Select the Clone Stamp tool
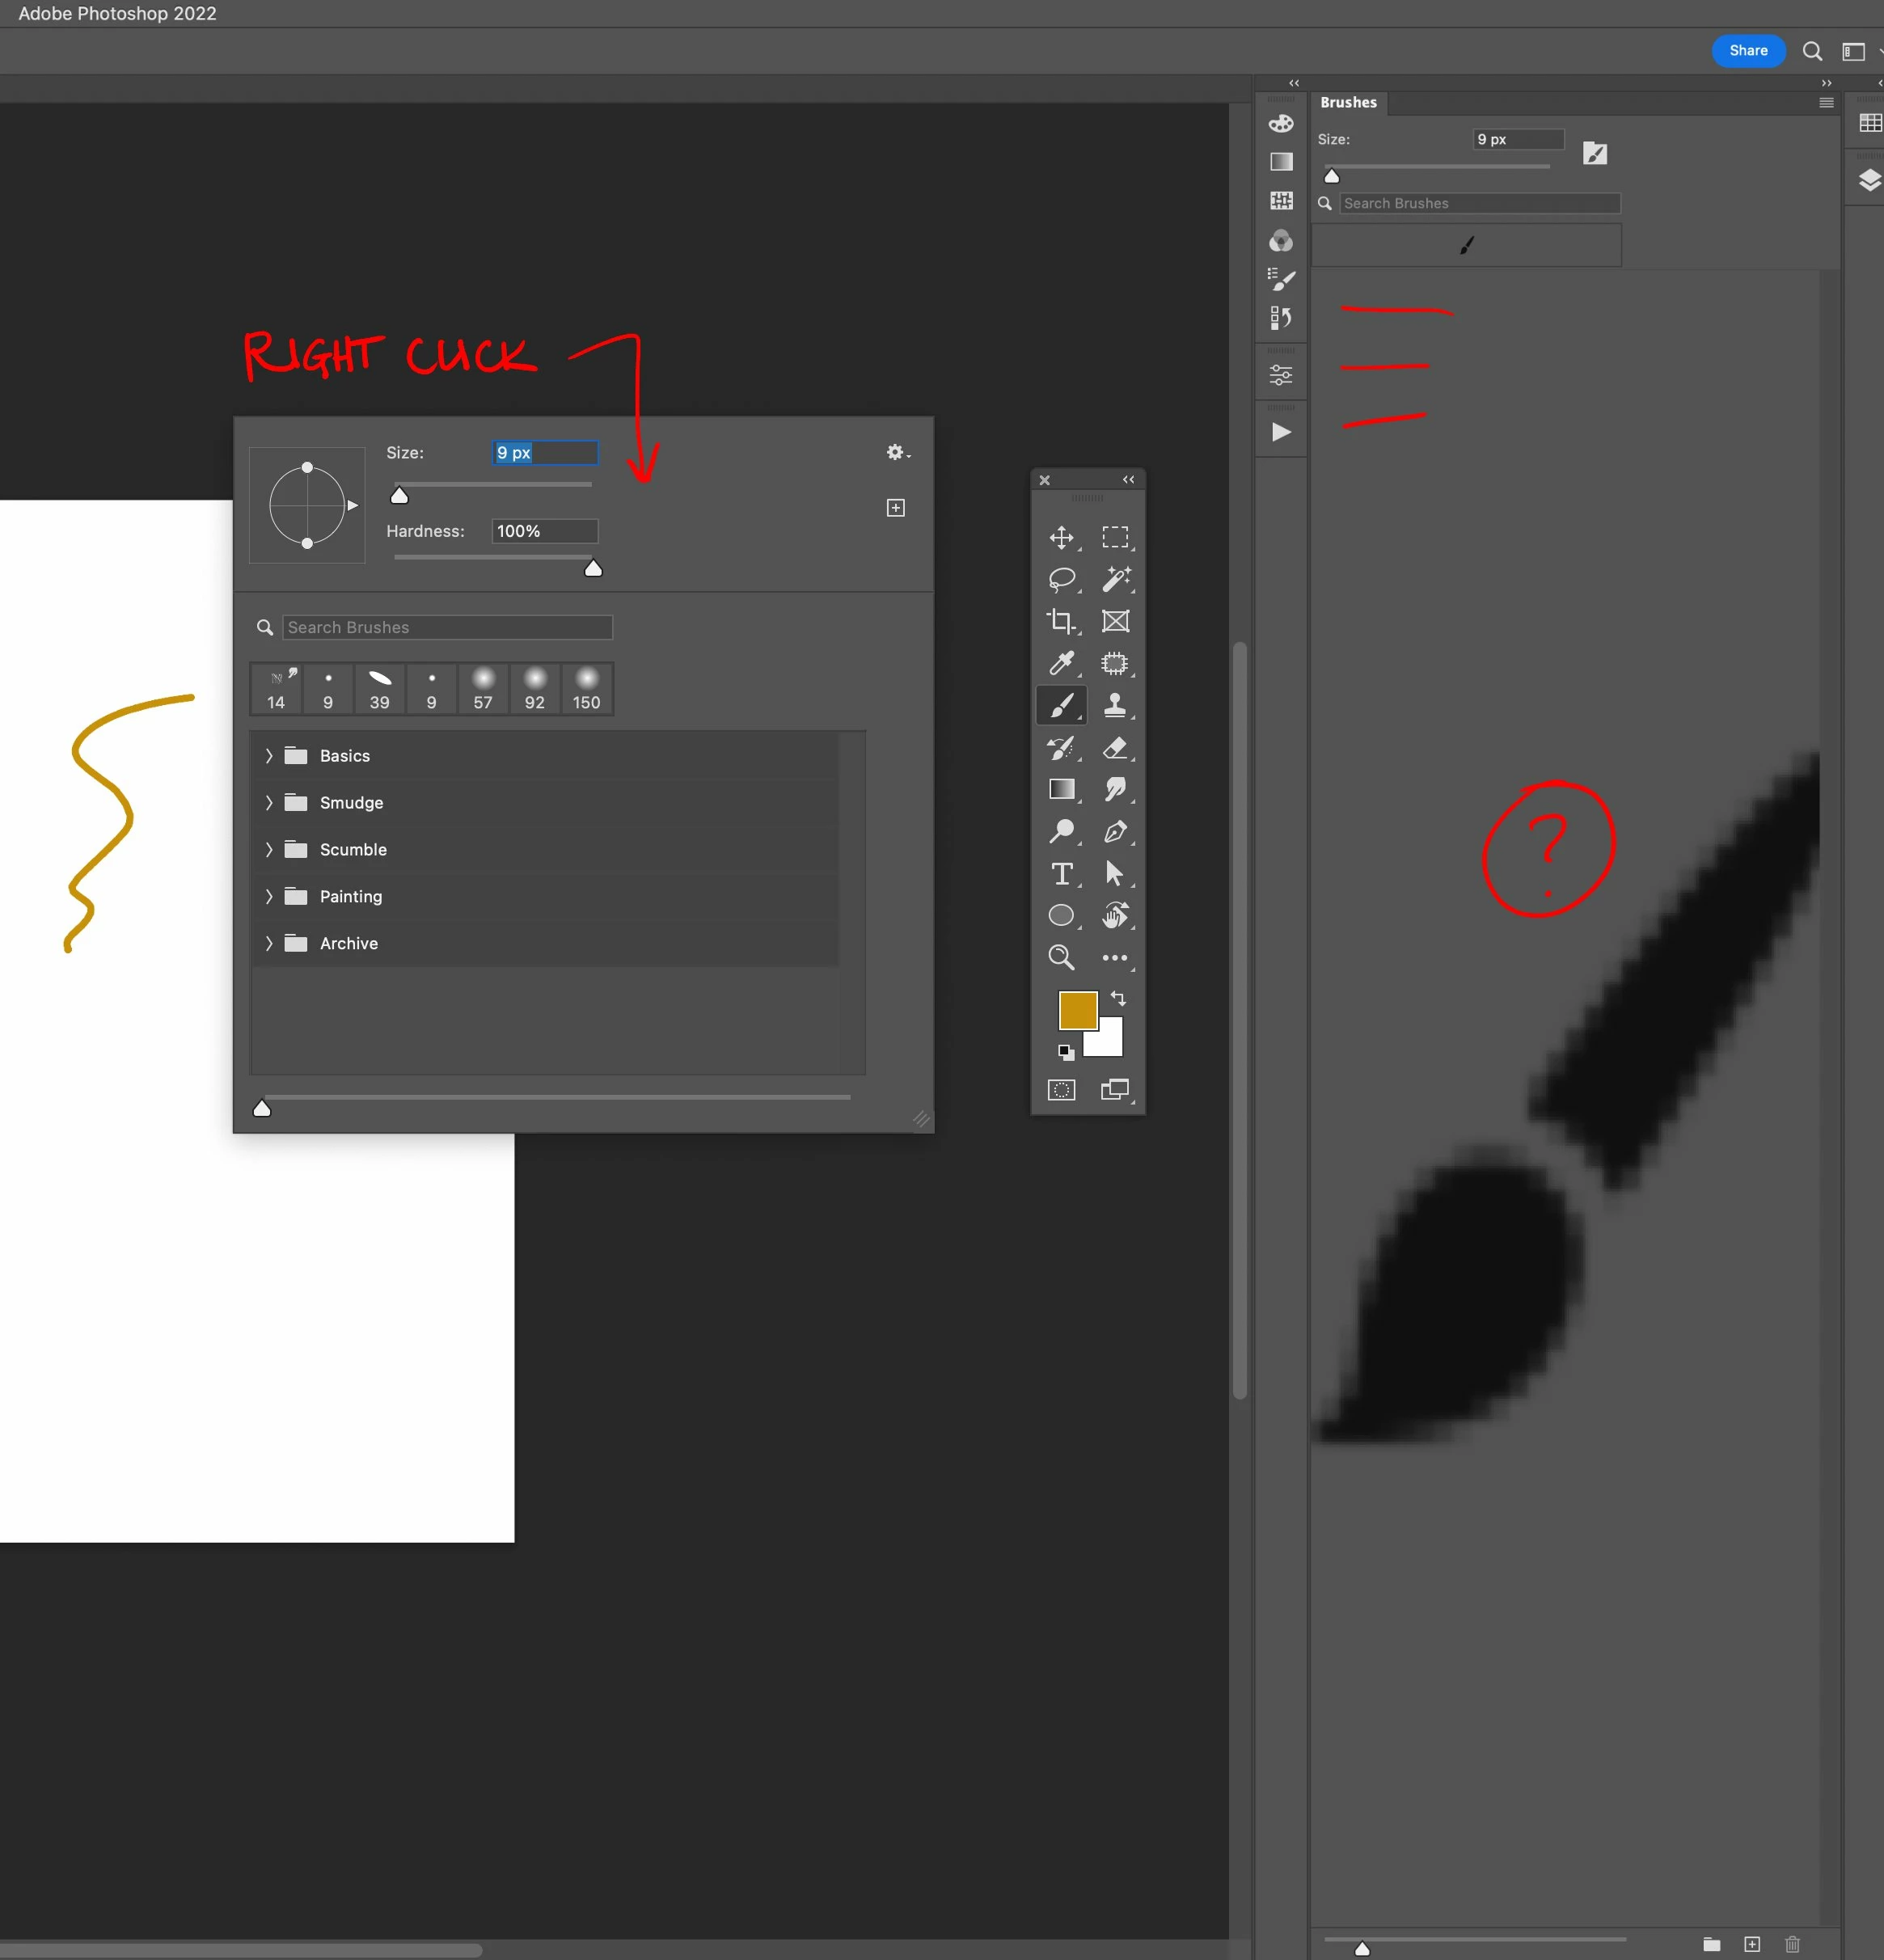This screenshot has width=1884, height=1960. point(1115,705)
